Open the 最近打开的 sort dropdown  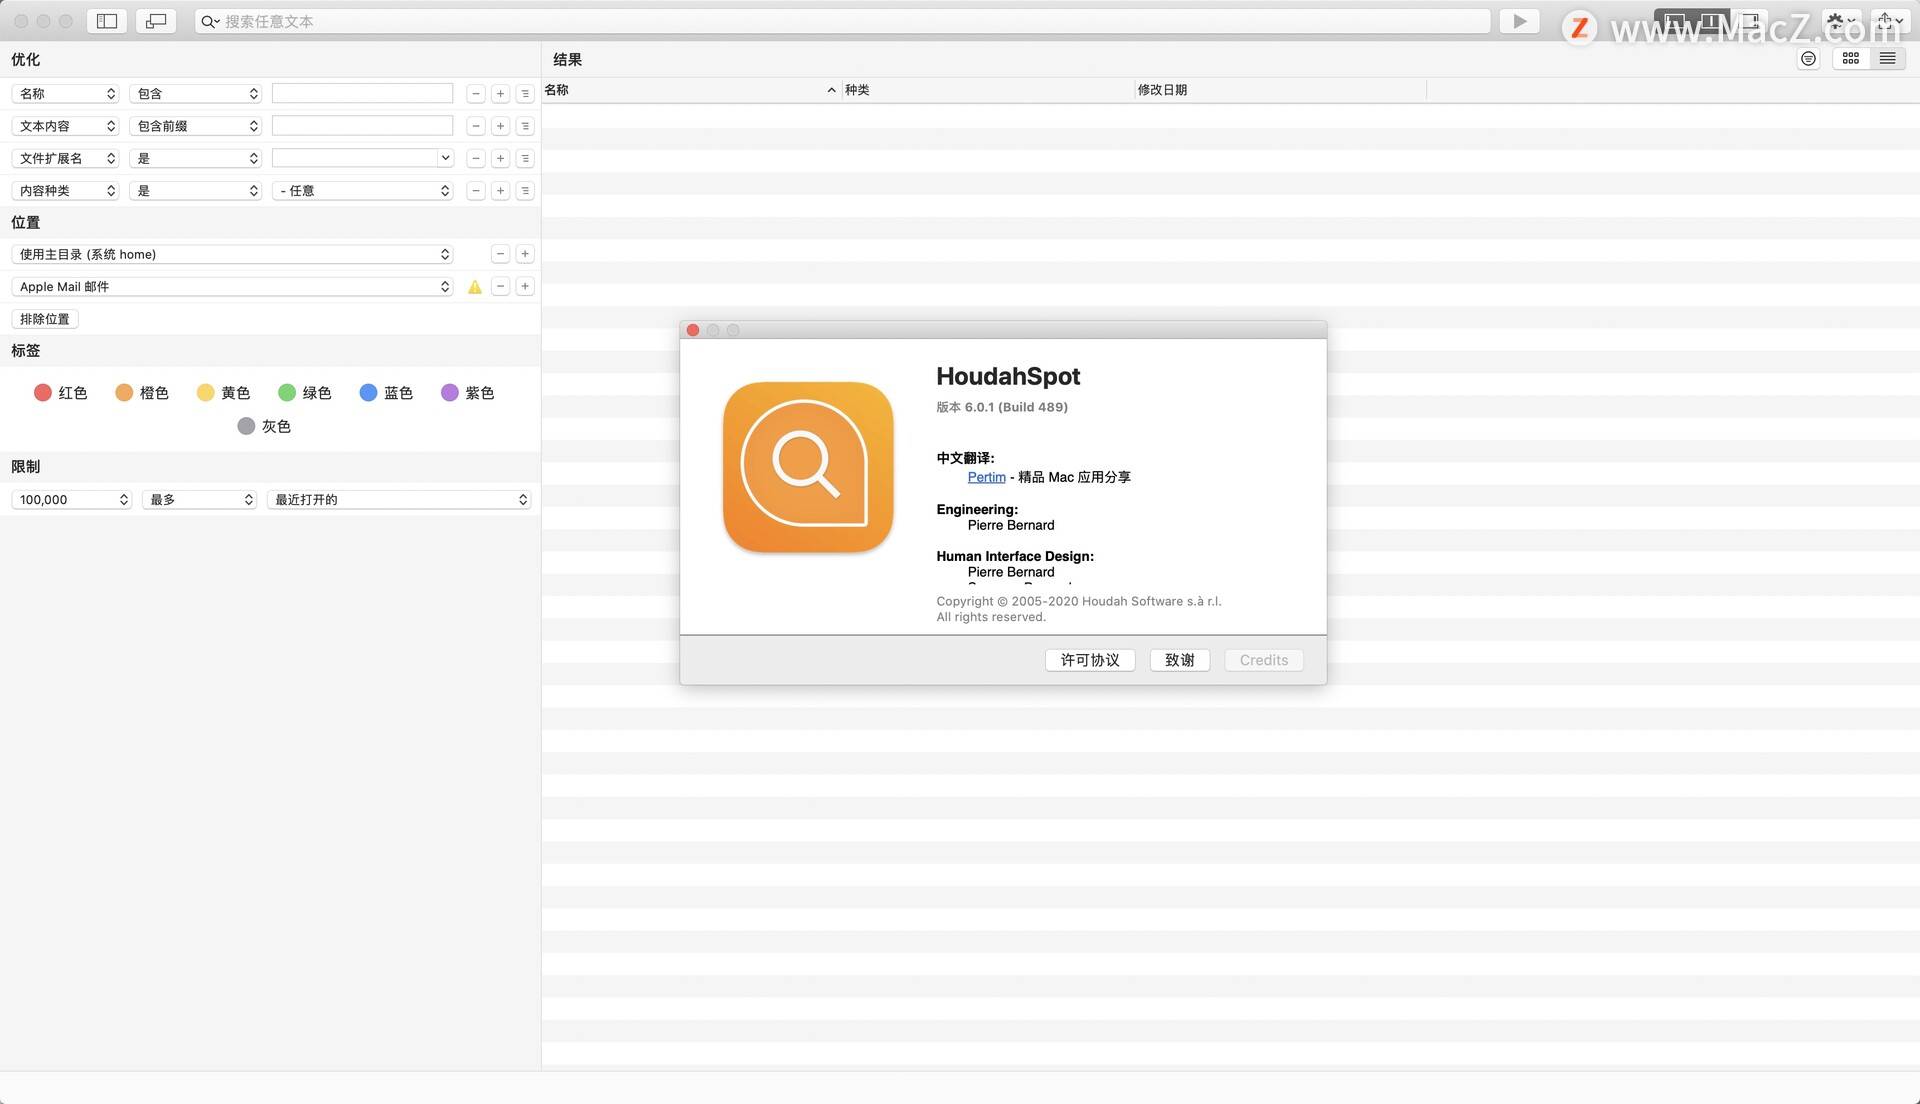click(x=399, y=499)
